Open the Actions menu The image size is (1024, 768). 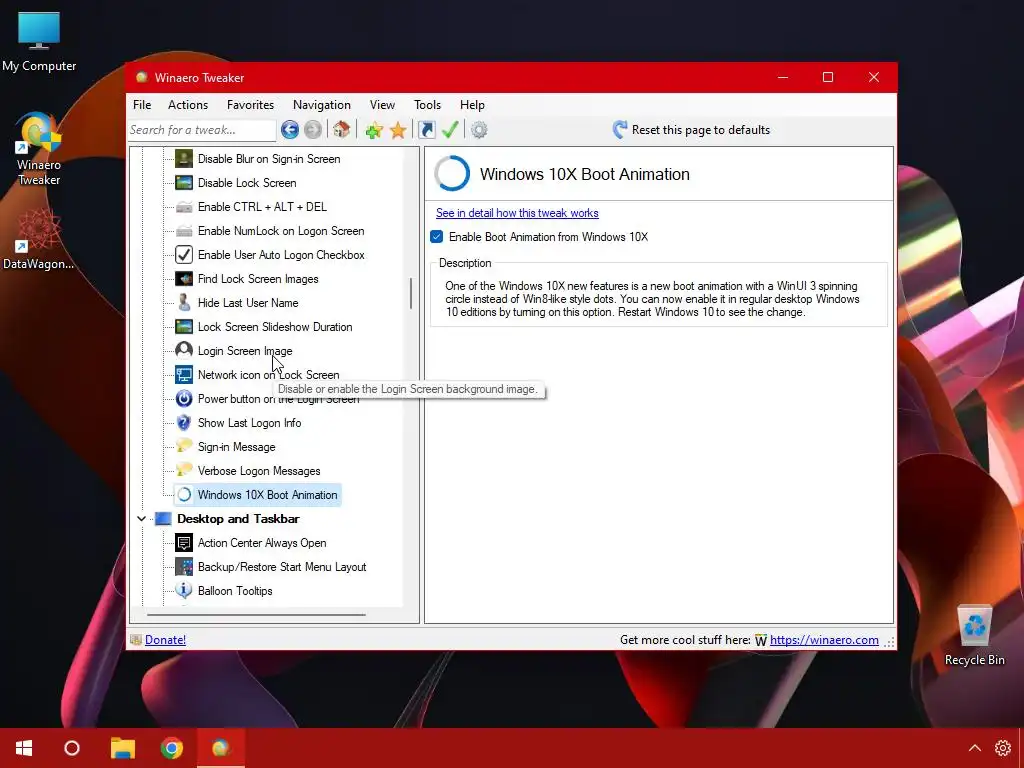(x=188, y=104)
